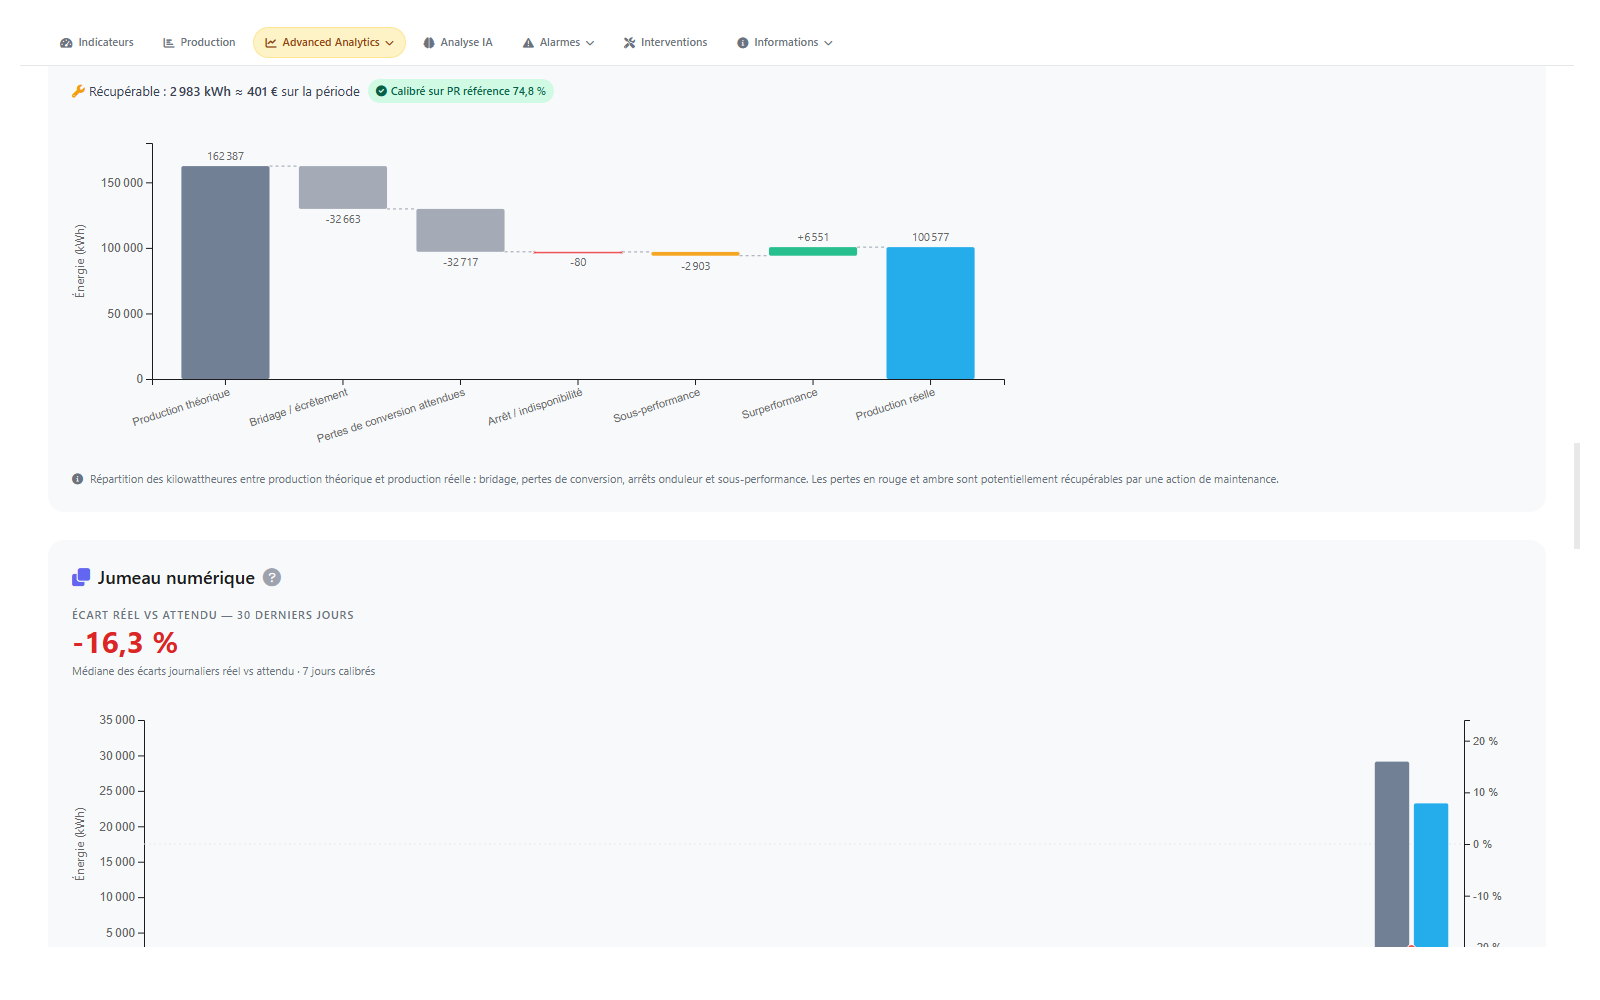Click the Alarmes warning triangle icon
The width and height of the screenshot is (1600, 1000).
tap(528, 43)
